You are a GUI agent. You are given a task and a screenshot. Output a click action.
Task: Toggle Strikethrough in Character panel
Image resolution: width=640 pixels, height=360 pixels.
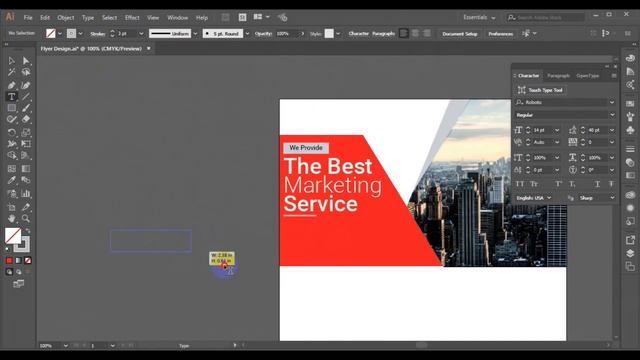pyautogui.click(x=611, y=184)
